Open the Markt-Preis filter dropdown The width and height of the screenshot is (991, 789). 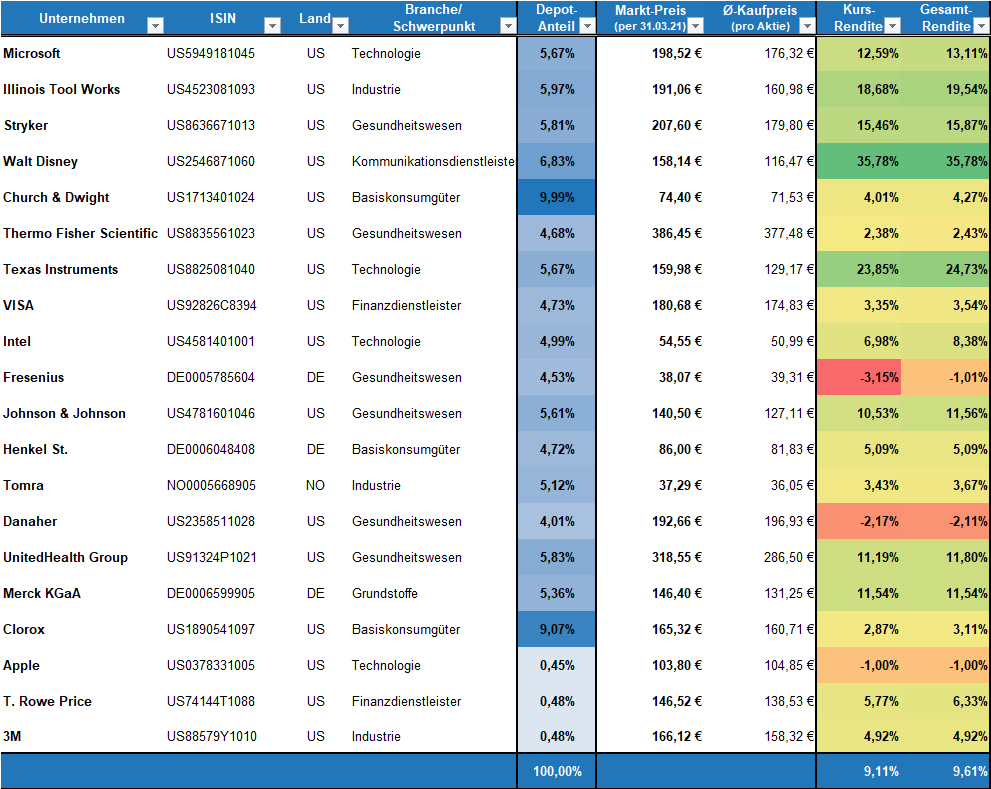[x=696, y=25]
